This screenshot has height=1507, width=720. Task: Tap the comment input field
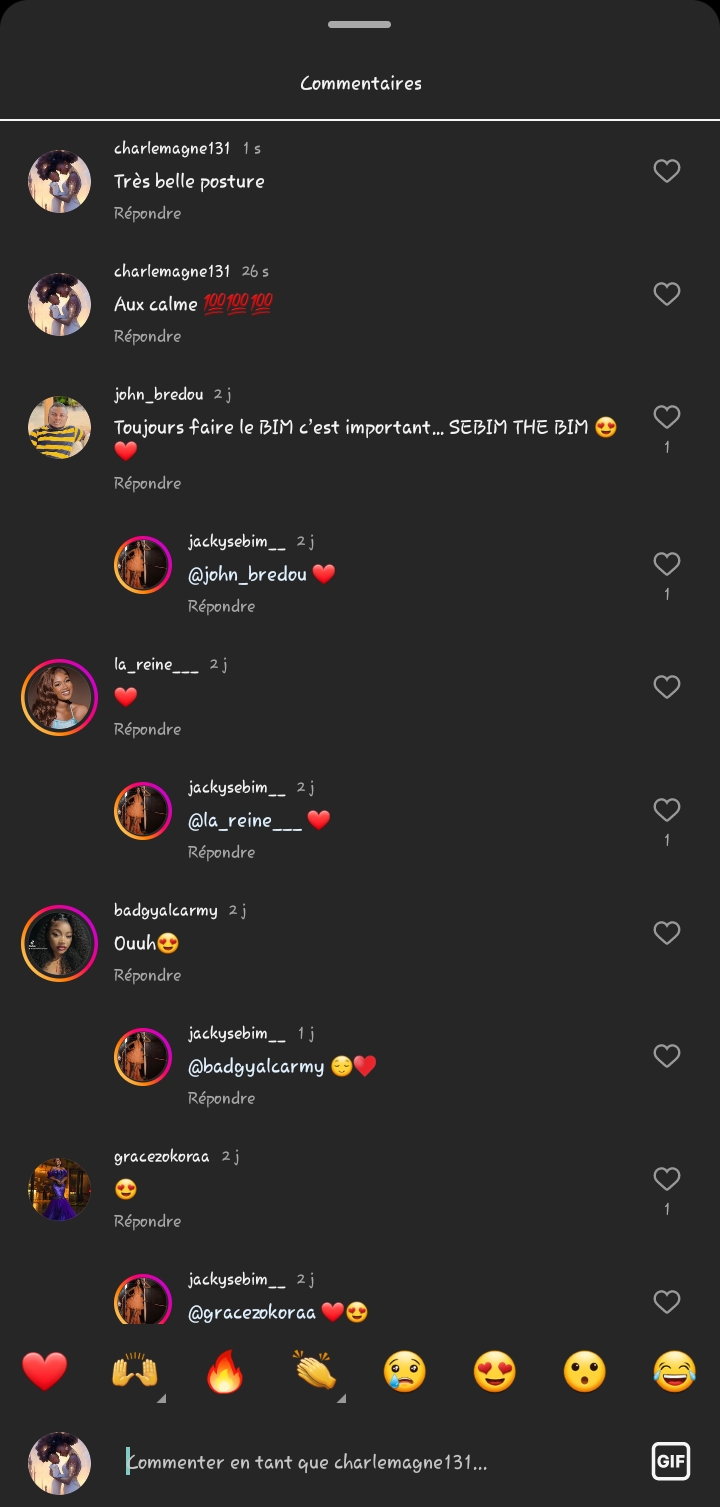pos(380,1462)
